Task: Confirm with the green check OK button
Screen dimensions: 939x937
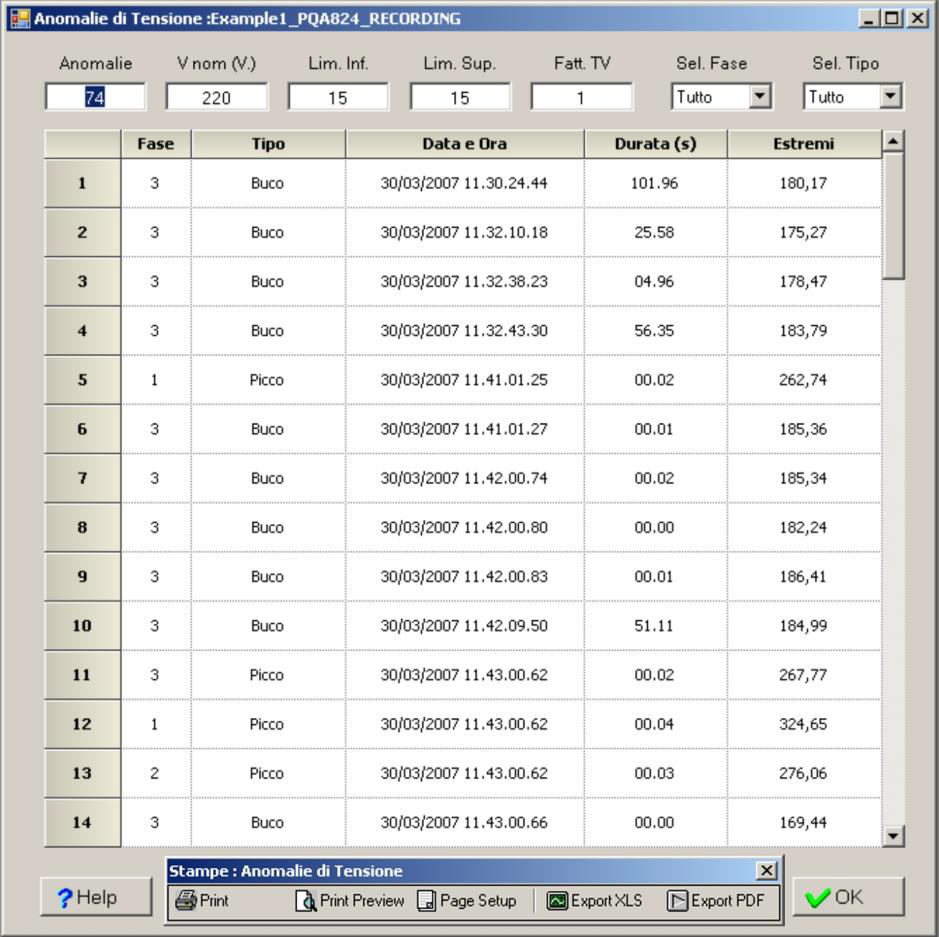Action: tap(847, 897)
